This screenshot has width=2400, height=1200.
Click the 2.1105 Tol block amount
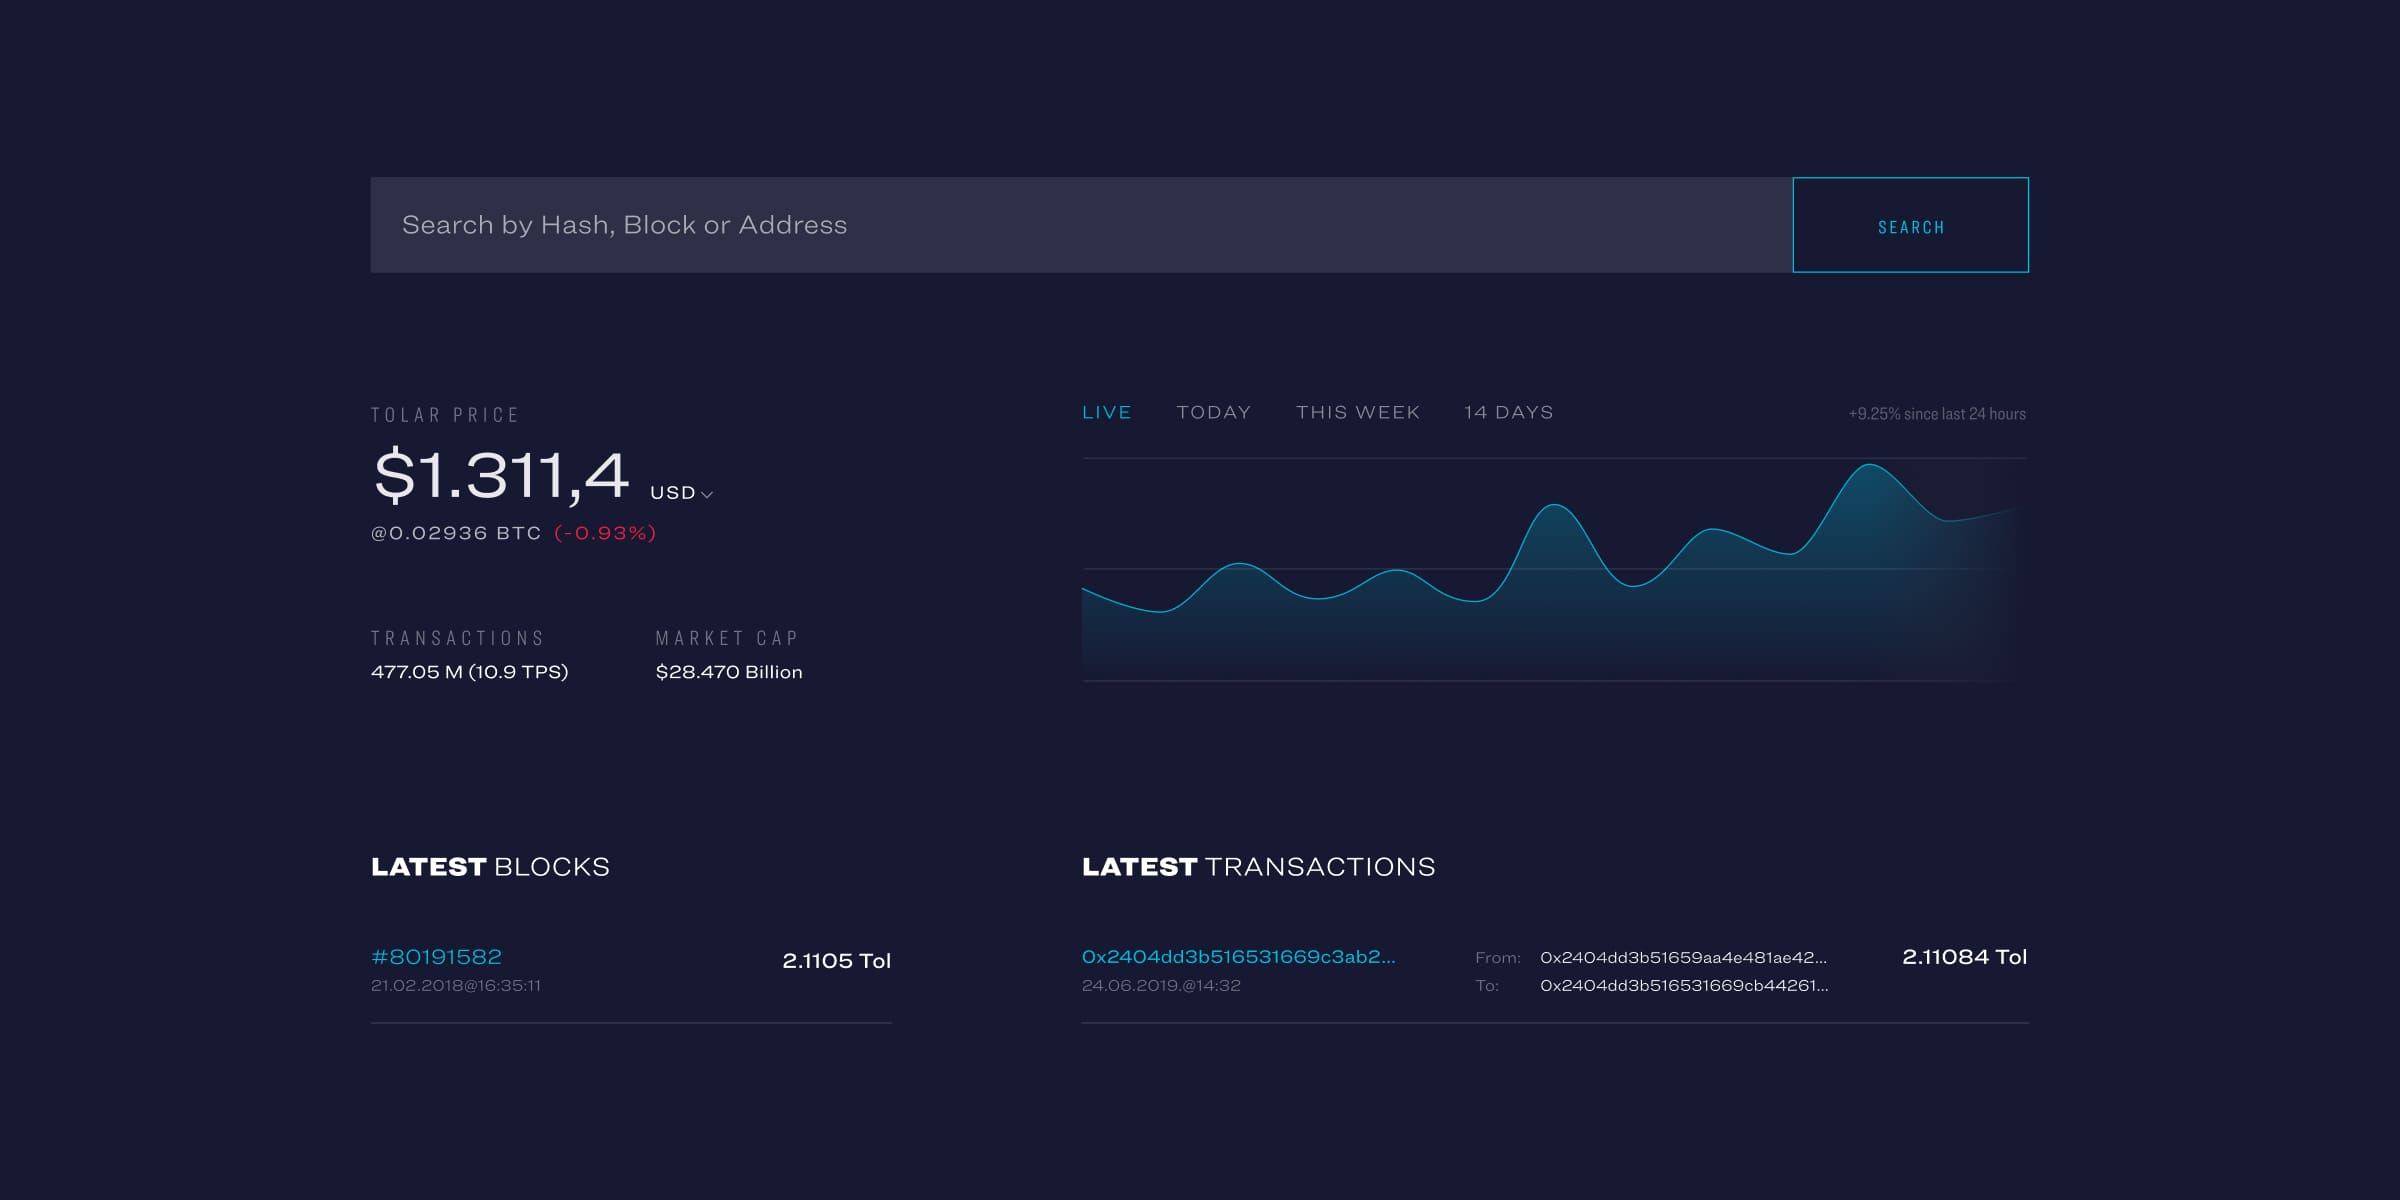pos(836,961)
